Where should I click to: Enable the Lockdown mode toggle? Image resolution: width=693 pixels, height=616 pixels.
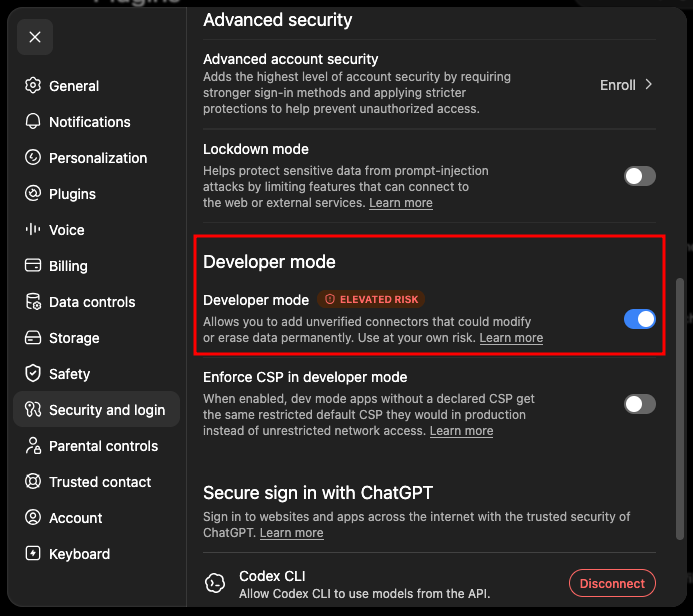[640, 176]
